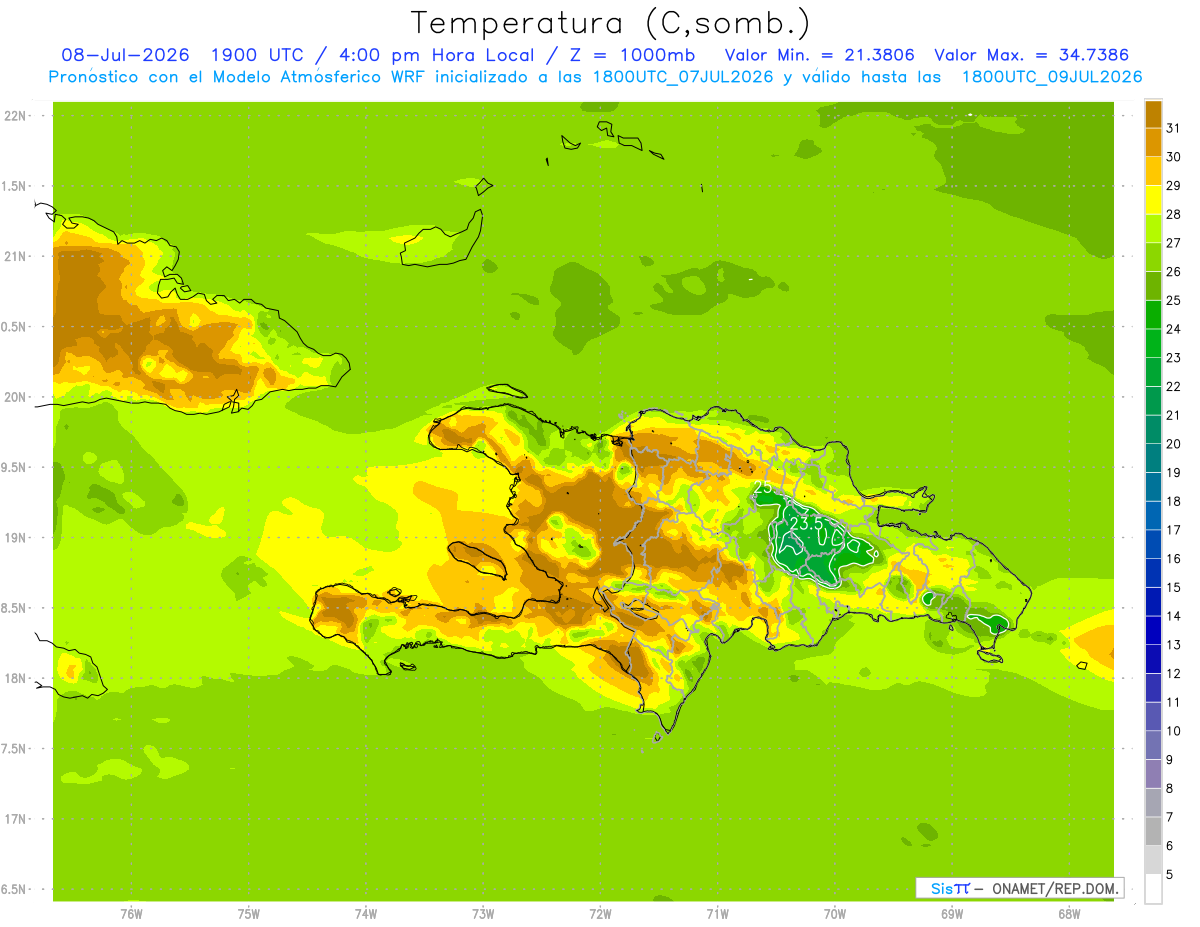Click legend value '28'
1200x927 pixels.
[x=1174, y=214]
